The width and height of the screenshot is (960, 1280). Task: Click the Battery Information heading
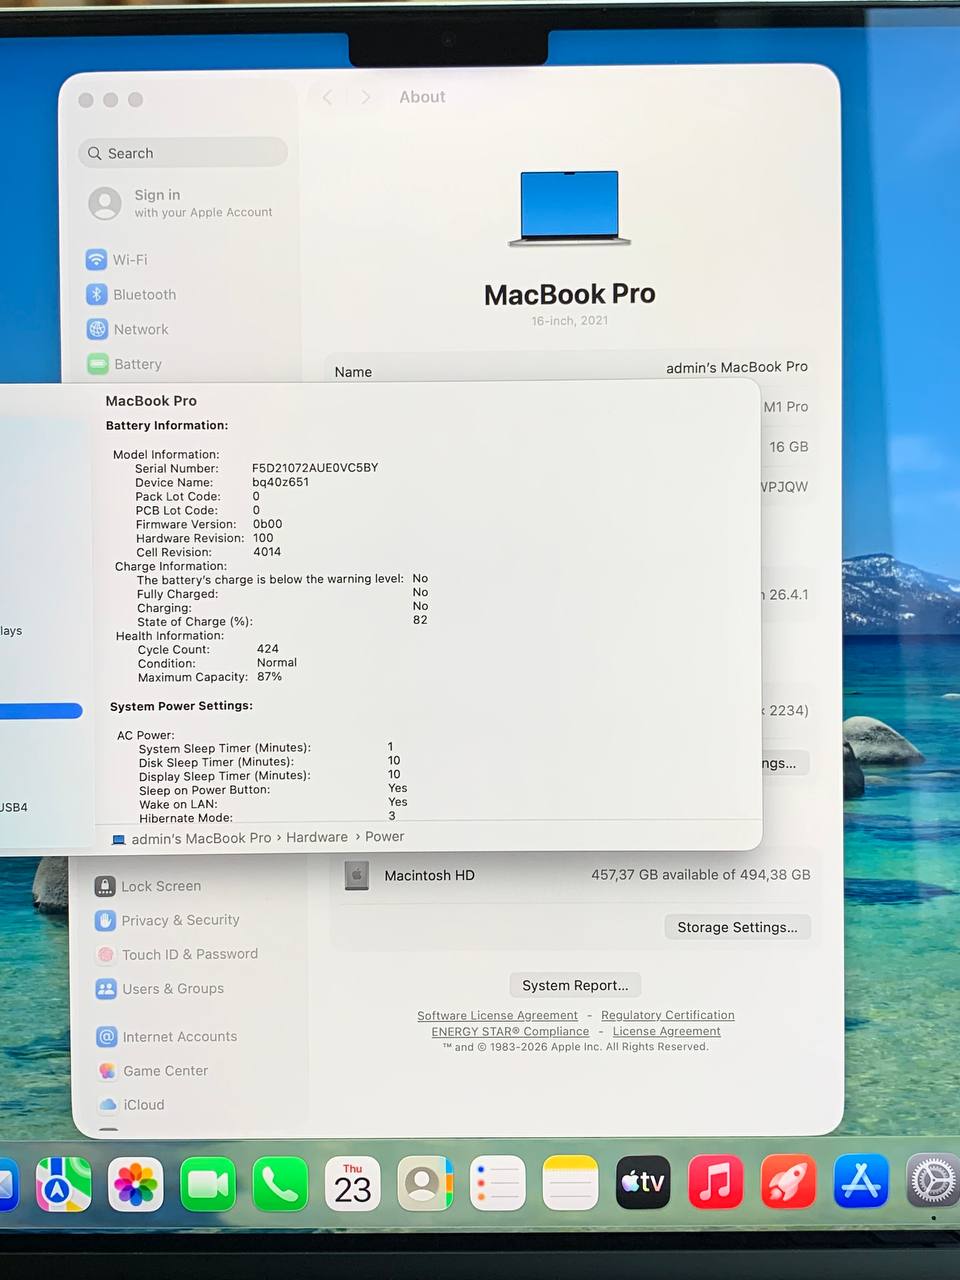tap(167, 425)
